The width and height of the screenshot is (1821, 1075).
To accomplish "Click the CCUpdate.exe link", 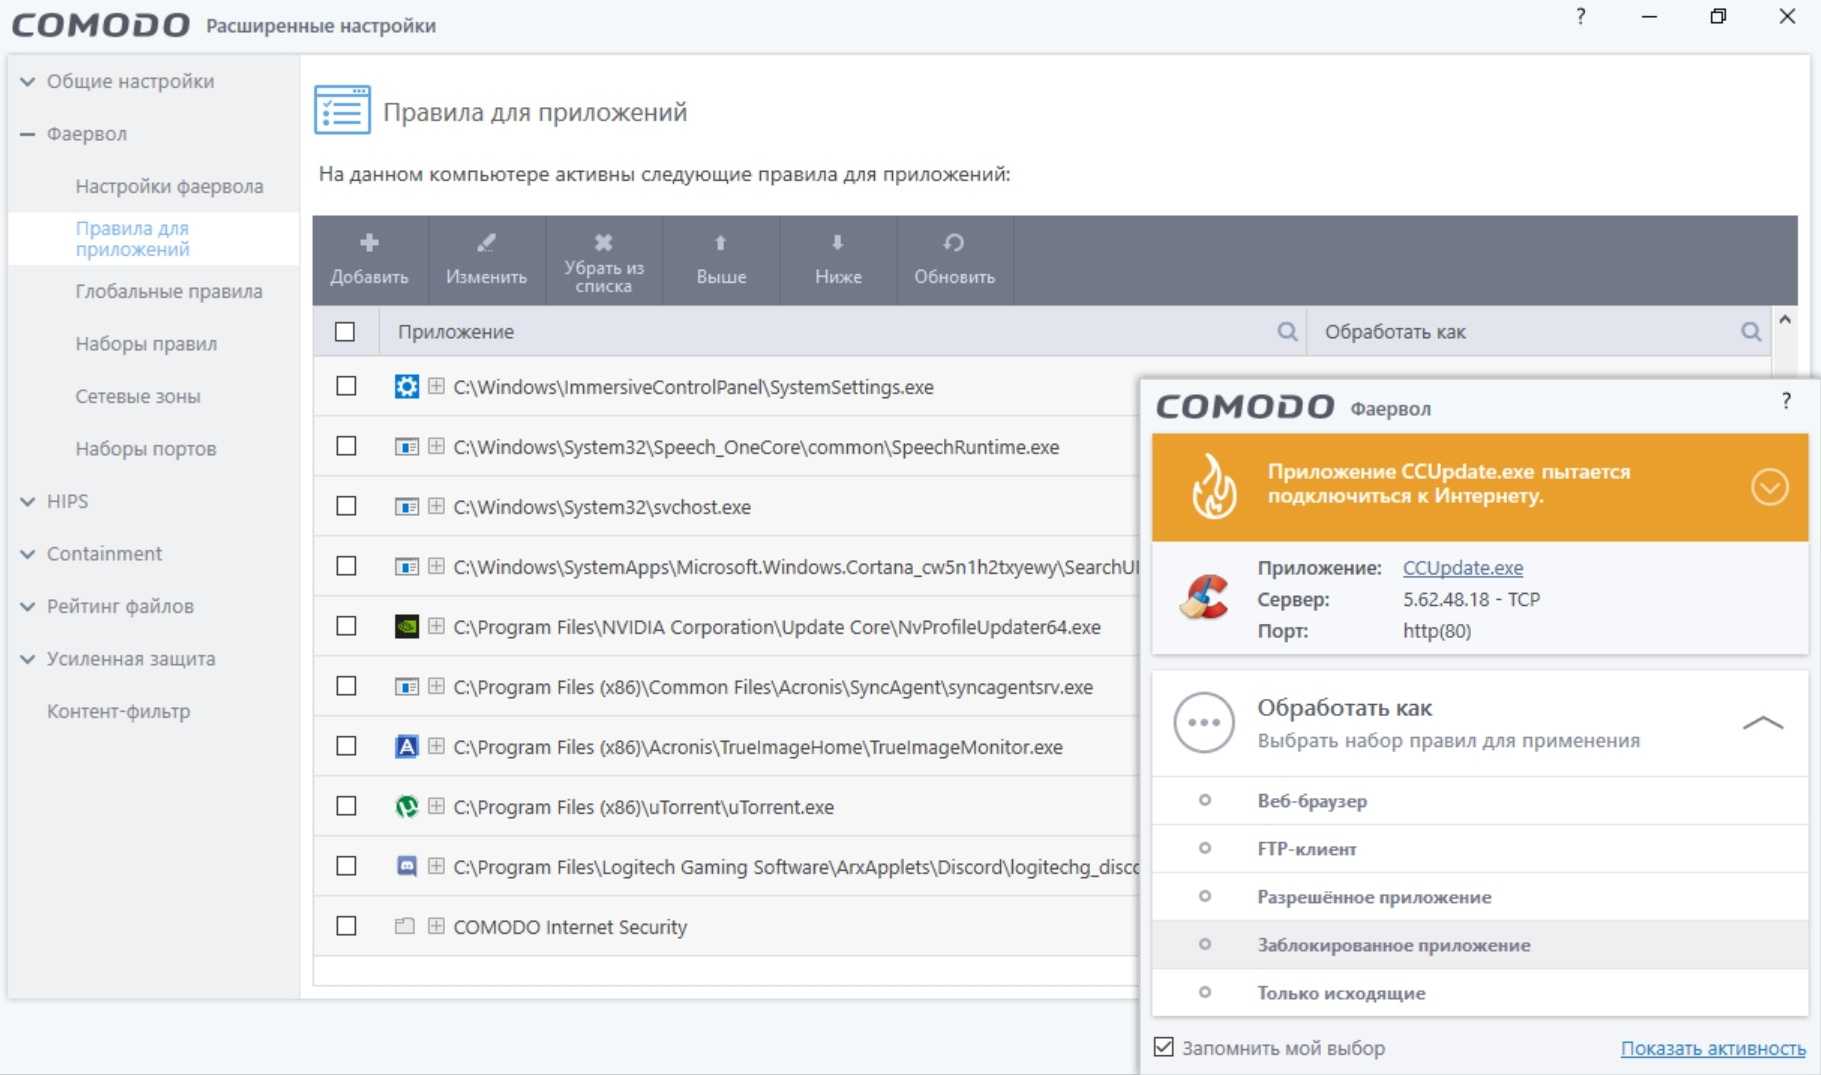I will point(1462,568).
